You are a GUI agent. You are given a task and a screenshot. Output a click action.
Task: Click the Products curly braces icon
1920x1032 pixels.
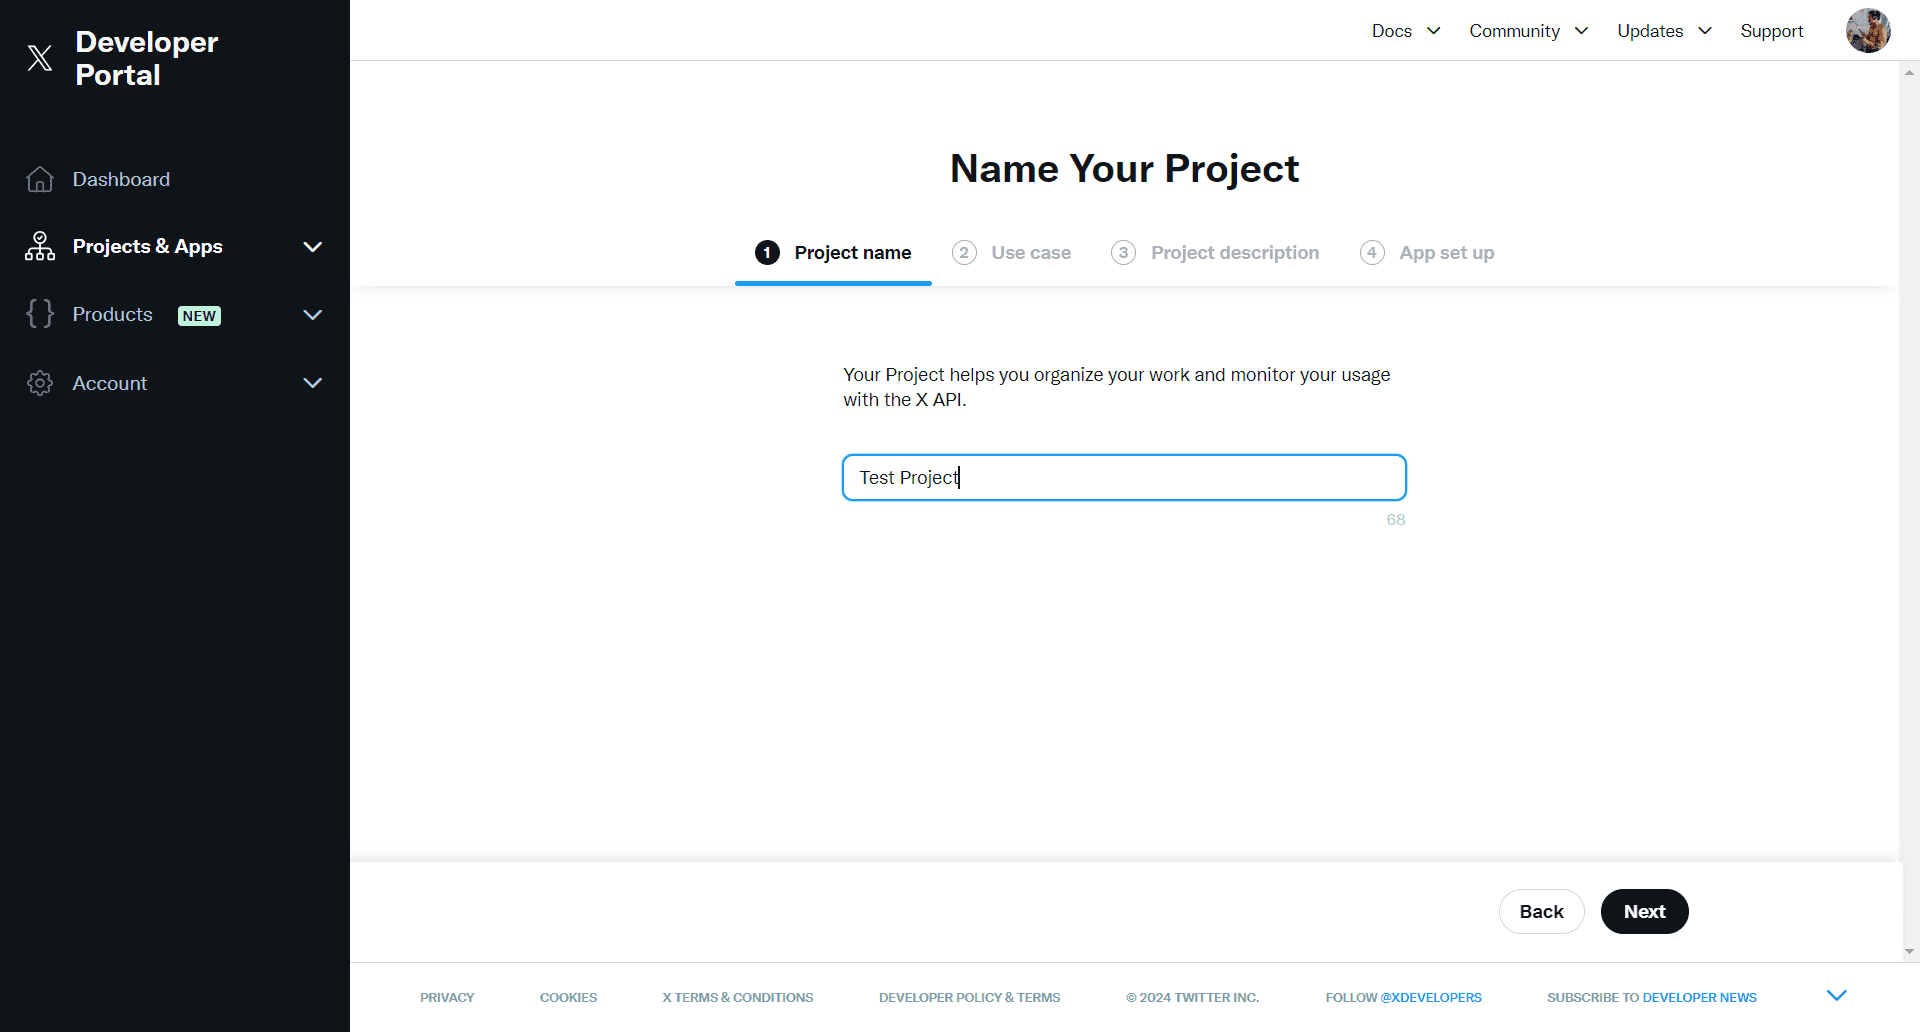(x=40, y=314)
